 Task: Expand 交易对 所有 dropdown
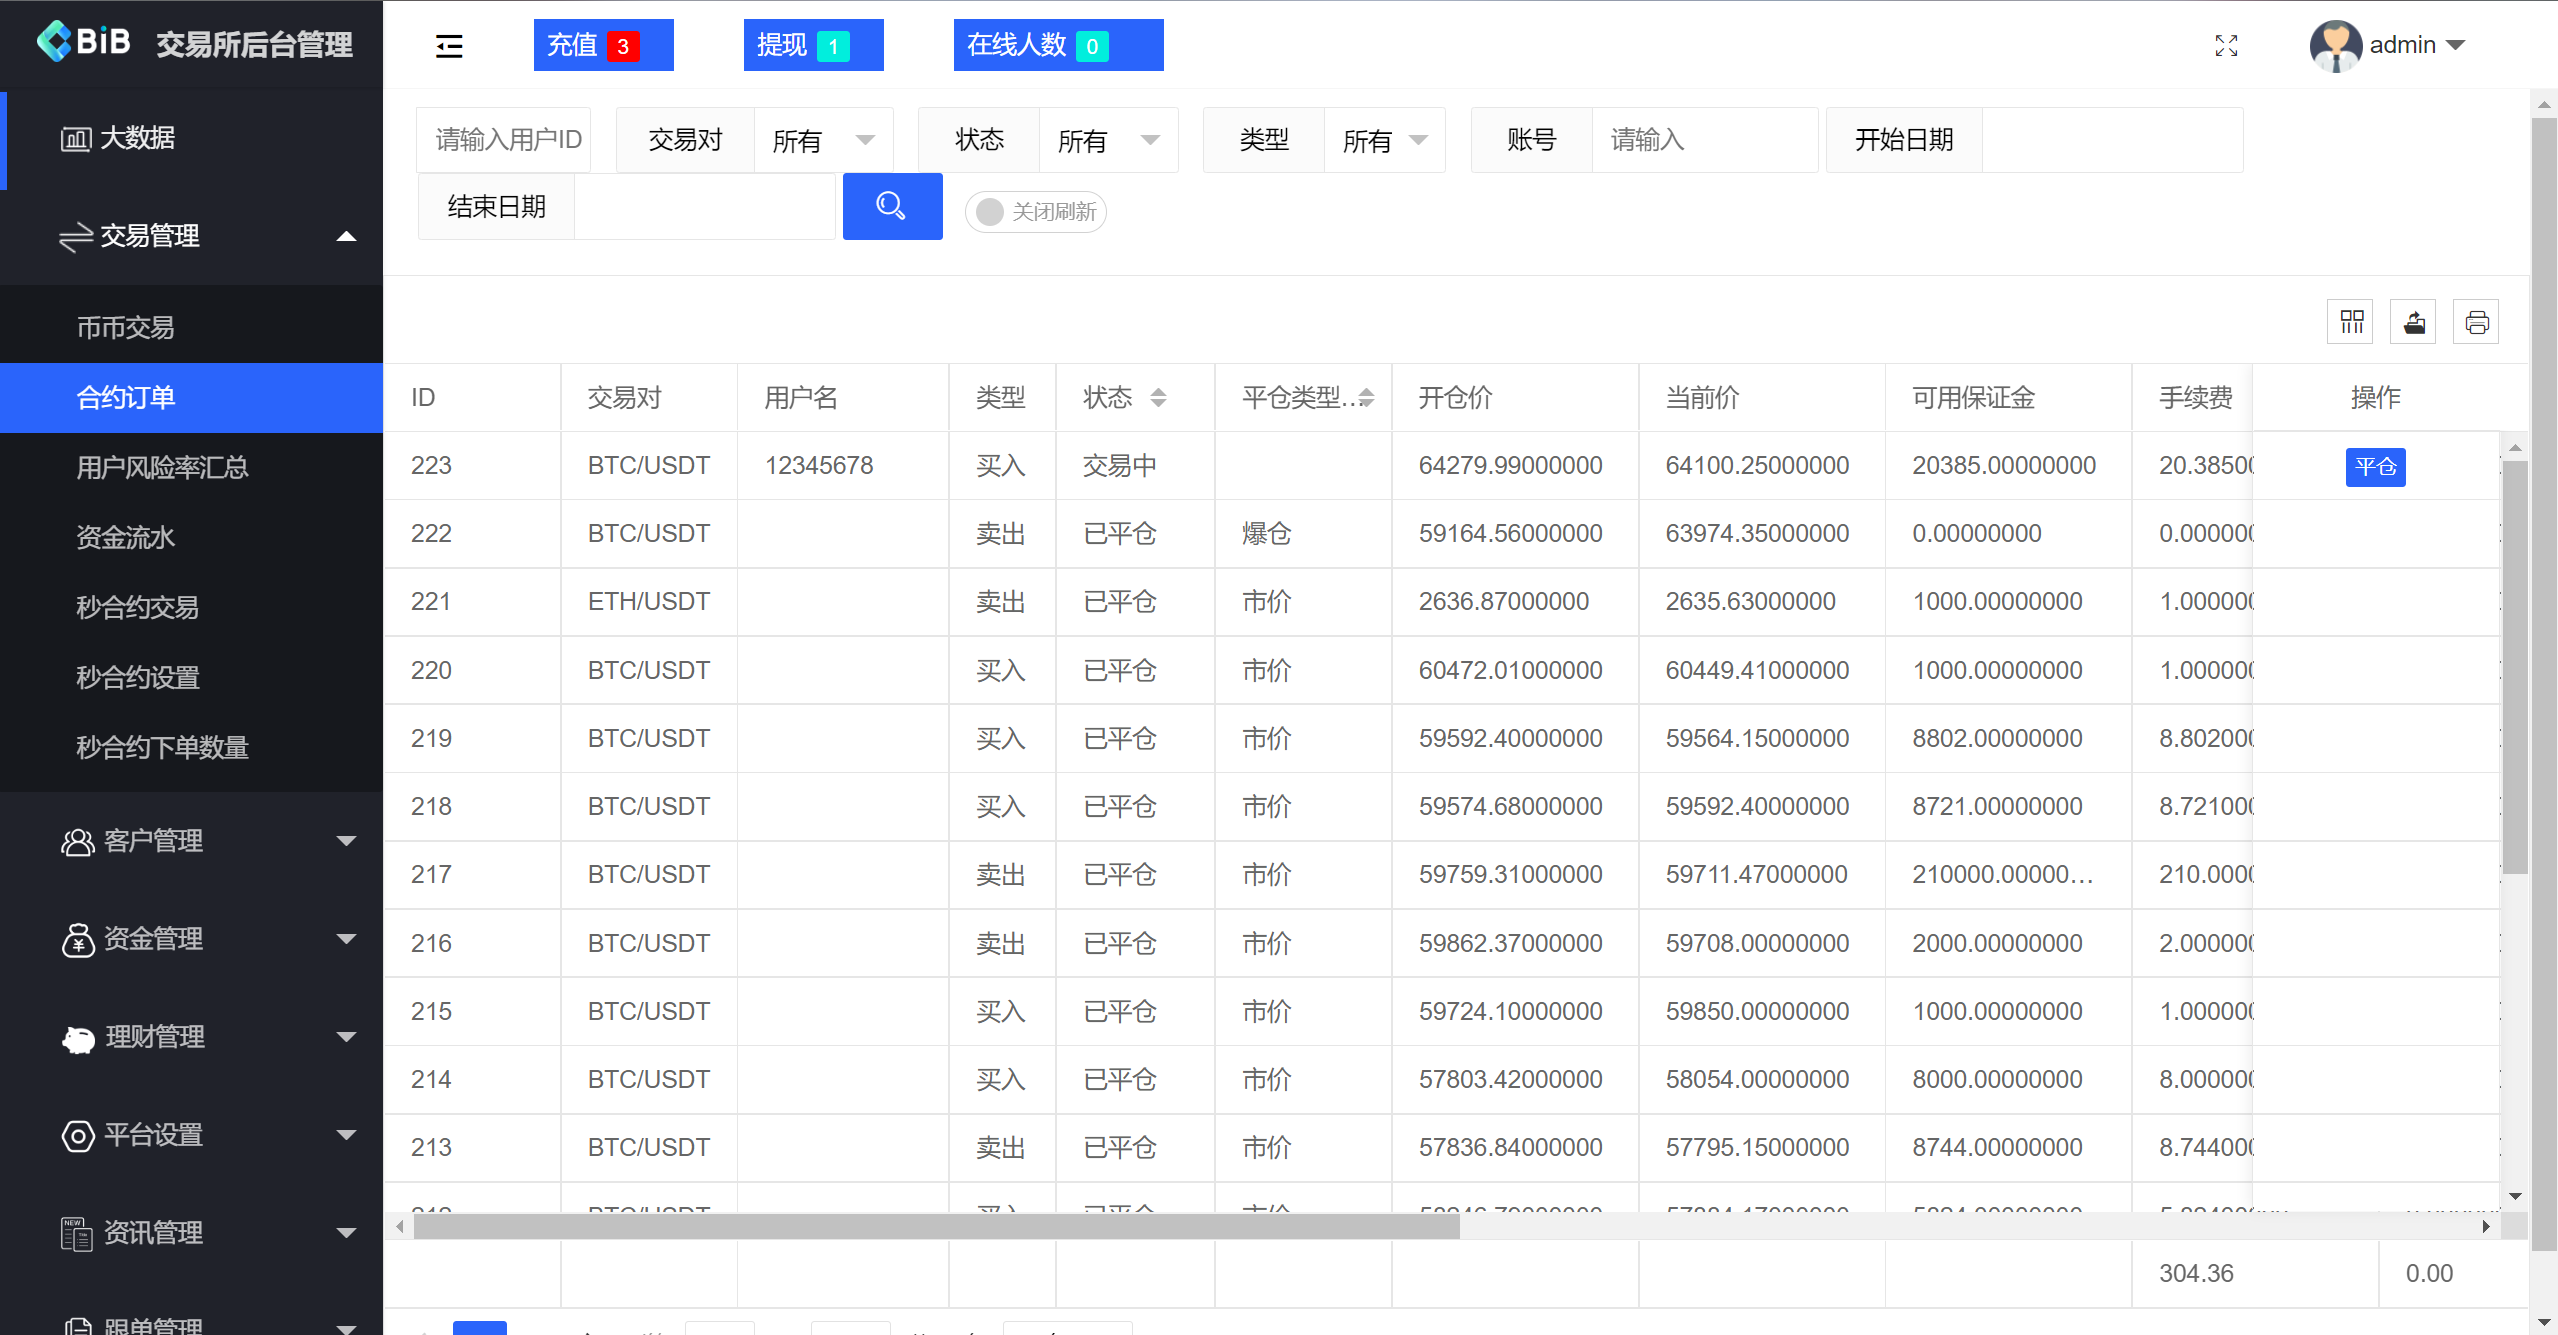(861, 140)
